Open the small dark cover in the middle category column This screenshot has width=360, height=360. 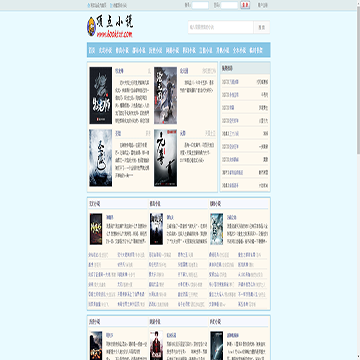[156, 229]
